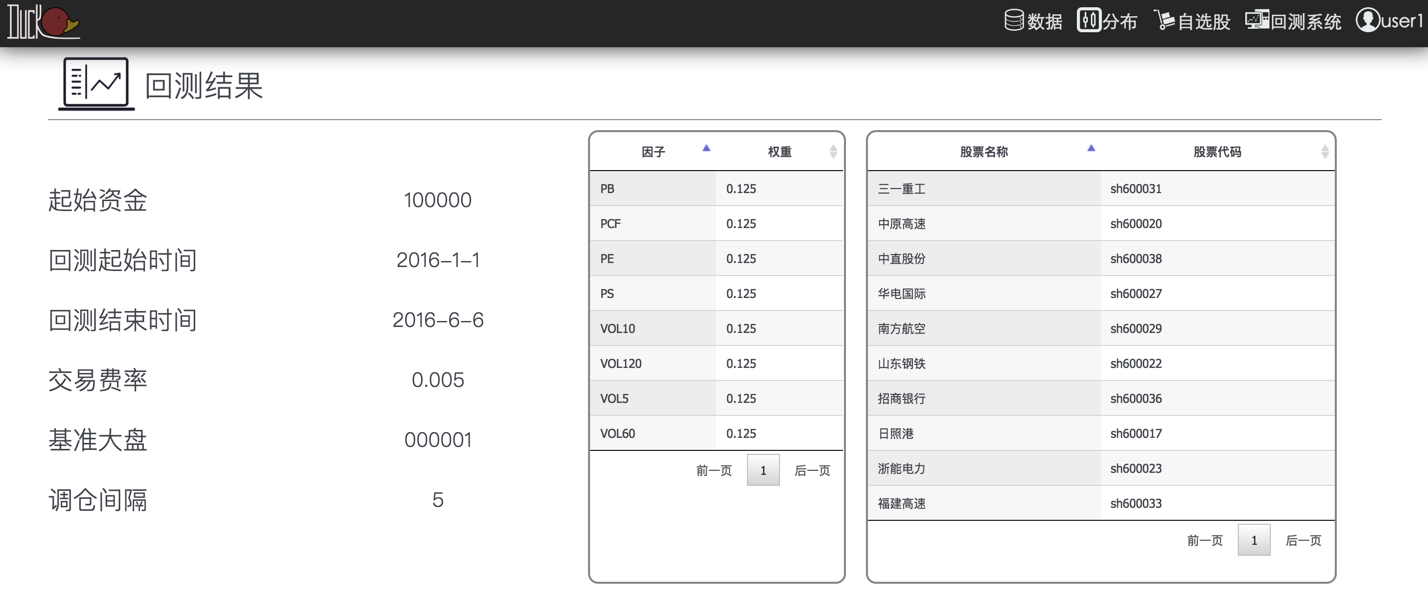Click the stock name 中直股份
The height and width of the screenshot is (602, 1428).
[x=902, y=258]
